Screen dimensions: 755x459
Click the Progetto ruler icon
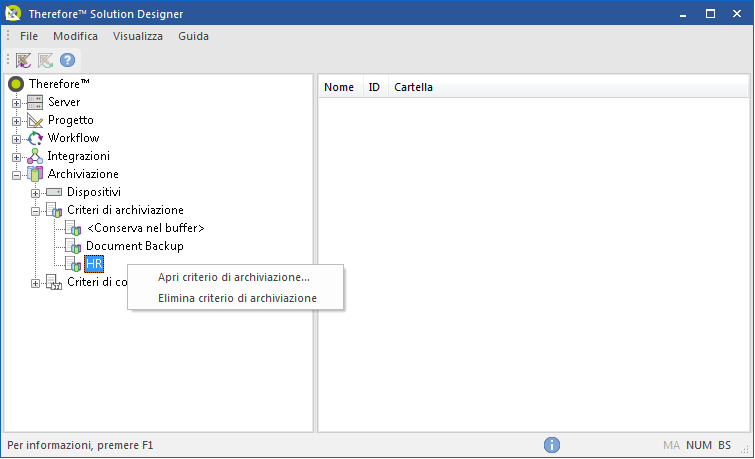(x=35, y=120)
